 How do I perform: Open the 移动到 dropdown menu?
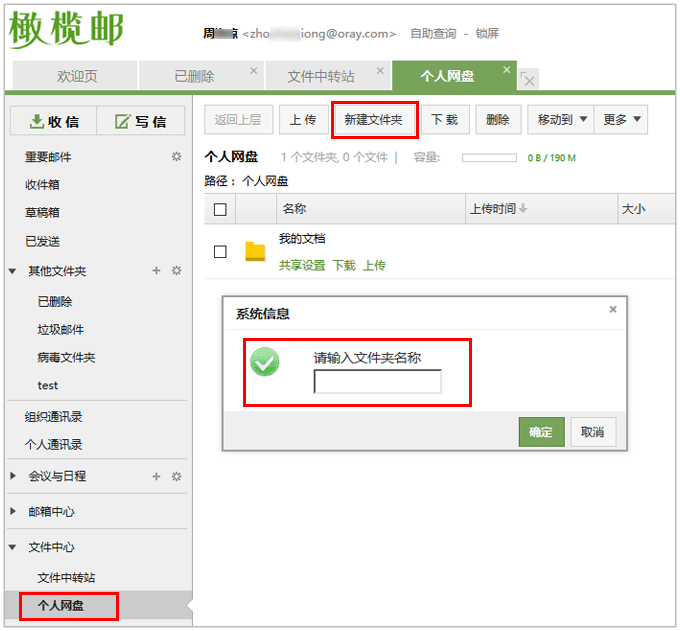(560, 120)
